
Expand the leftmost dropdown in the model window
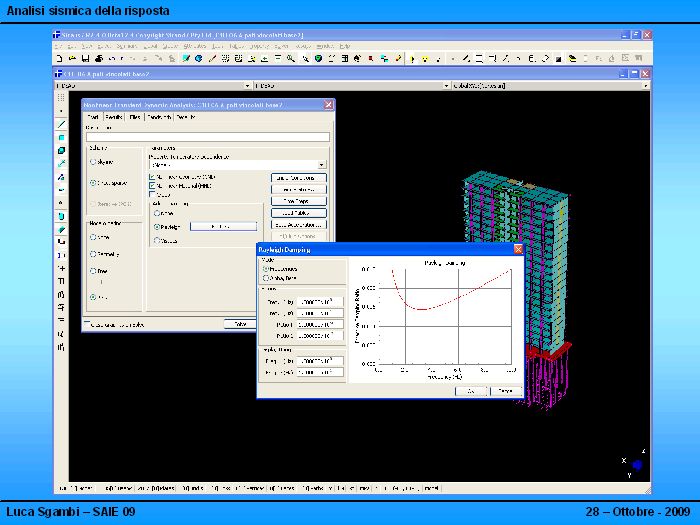coord(246,86)
